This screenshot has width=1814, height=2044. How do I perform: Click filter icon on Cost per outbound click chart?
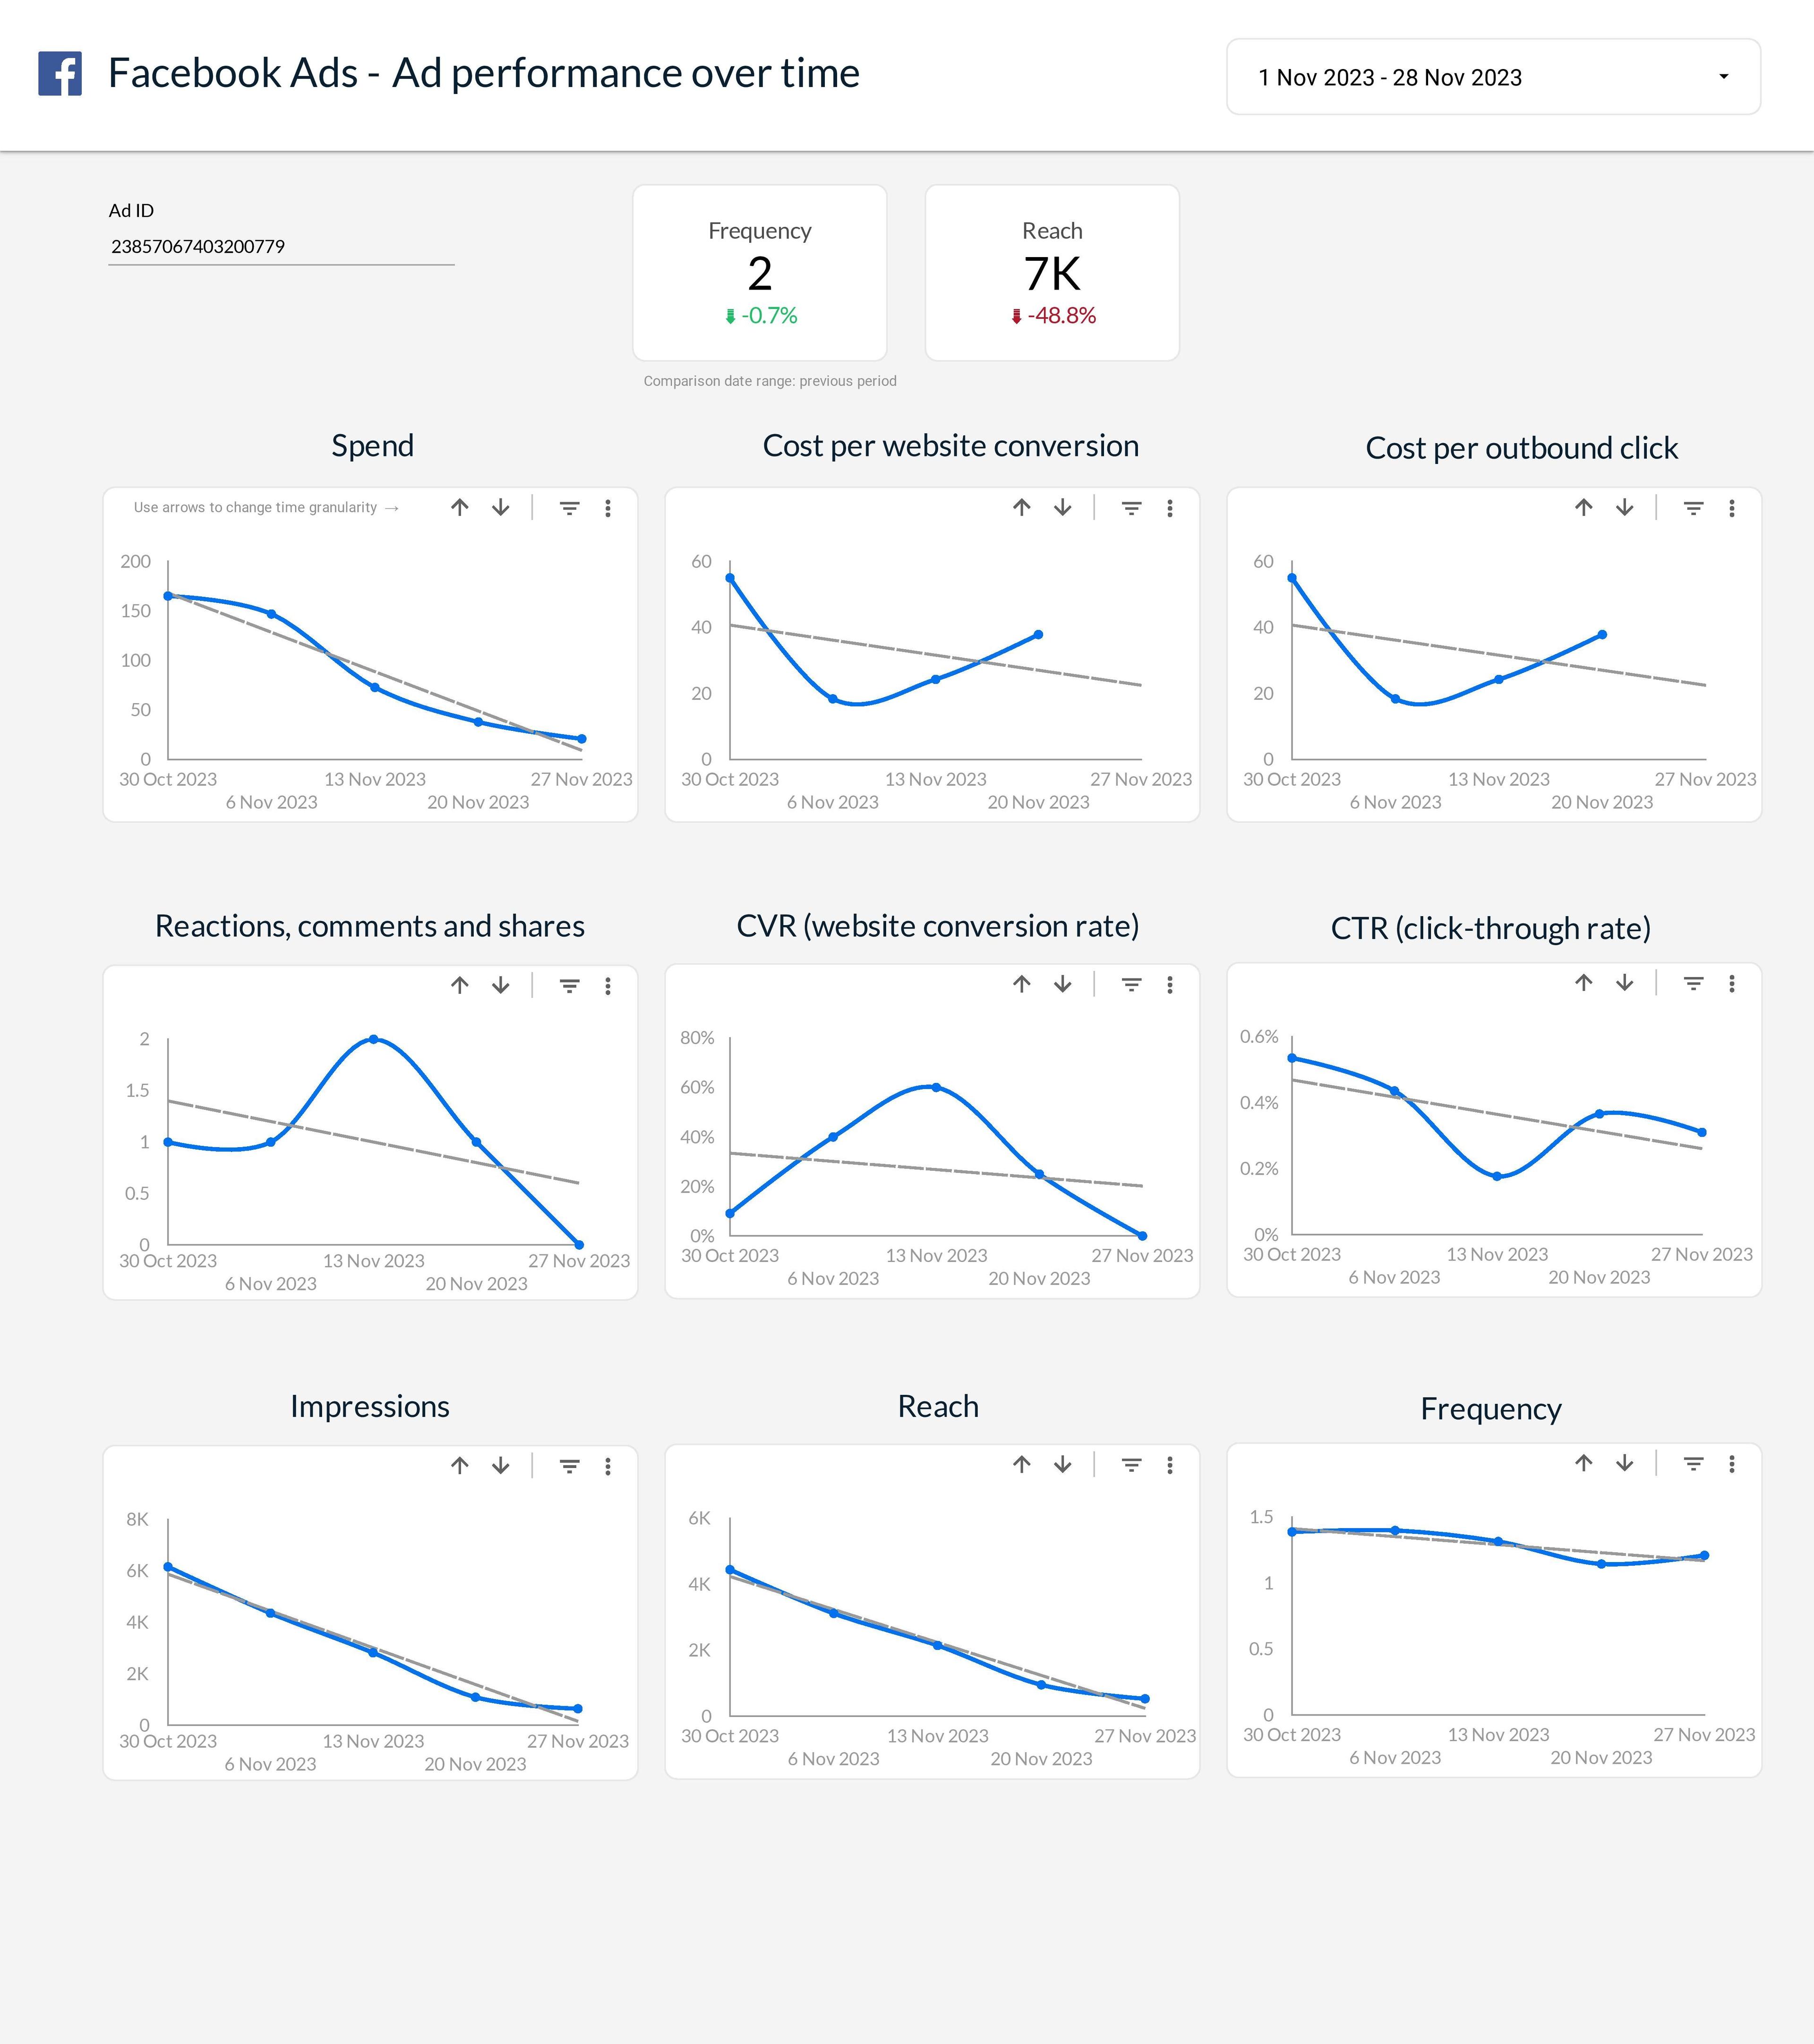[x=1693, y=508]
